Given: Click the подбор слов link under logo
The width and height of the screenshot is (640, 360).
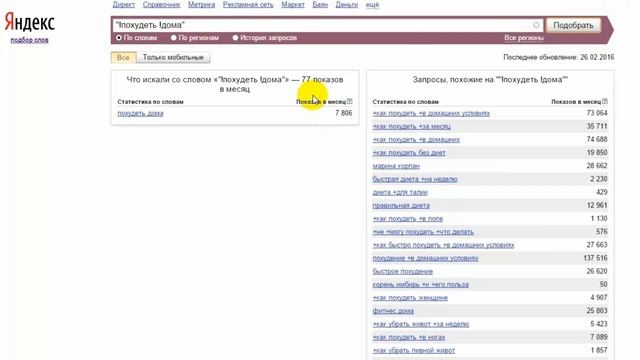Looking at the screenshot, I should coord(29,40).
